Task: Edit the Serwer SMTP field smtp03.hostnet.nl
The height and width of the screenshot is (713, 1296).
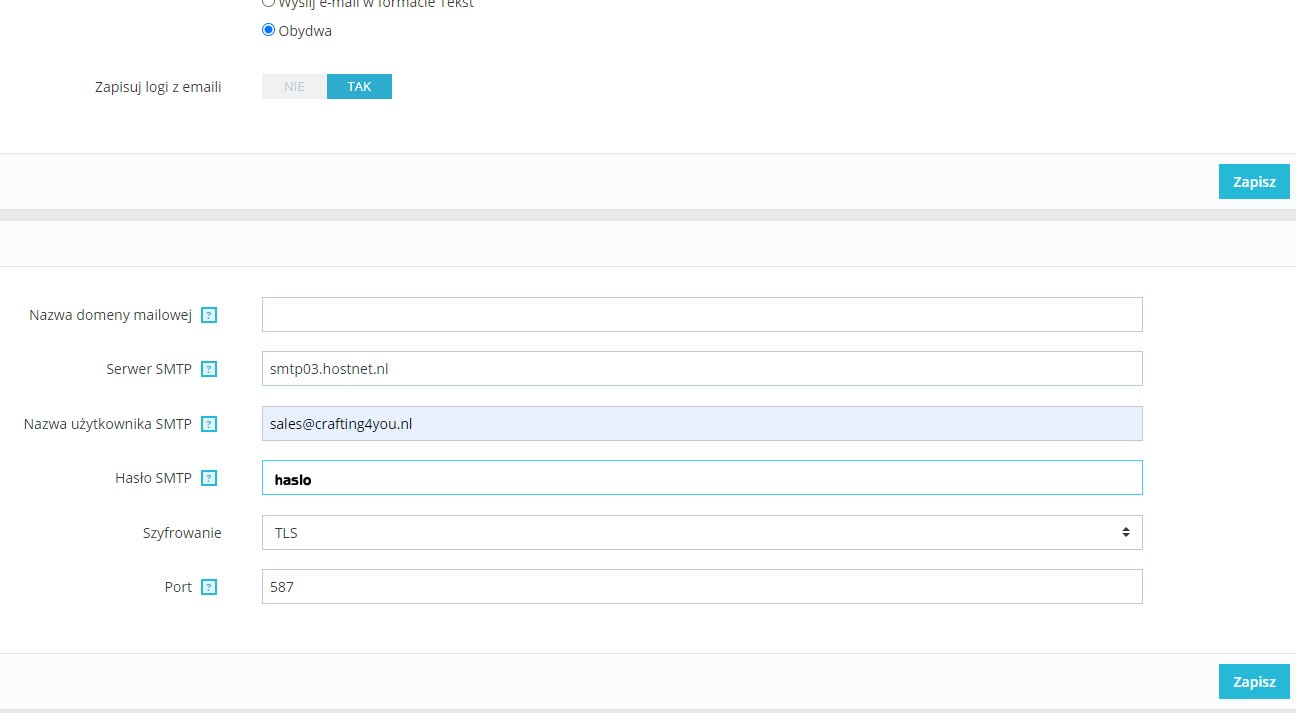Action: [702, 369]
